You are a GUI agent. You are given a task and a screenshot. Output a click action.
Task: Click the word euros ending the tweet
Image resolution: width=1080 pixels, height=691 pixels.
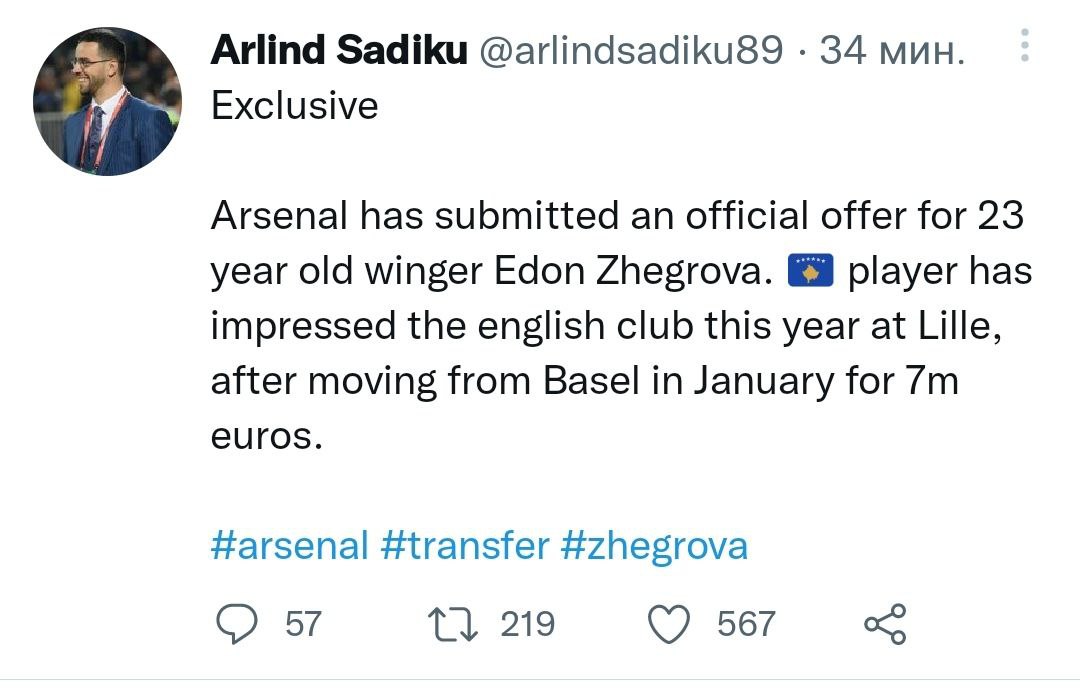click(x=266, y=436)
